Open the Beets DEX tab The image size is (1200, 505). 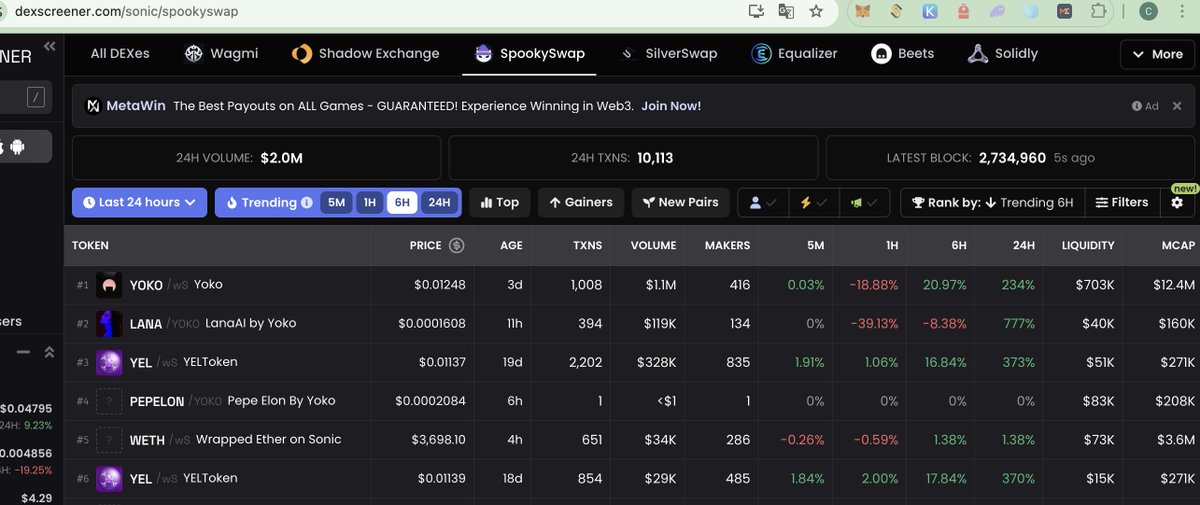point(903,53)
